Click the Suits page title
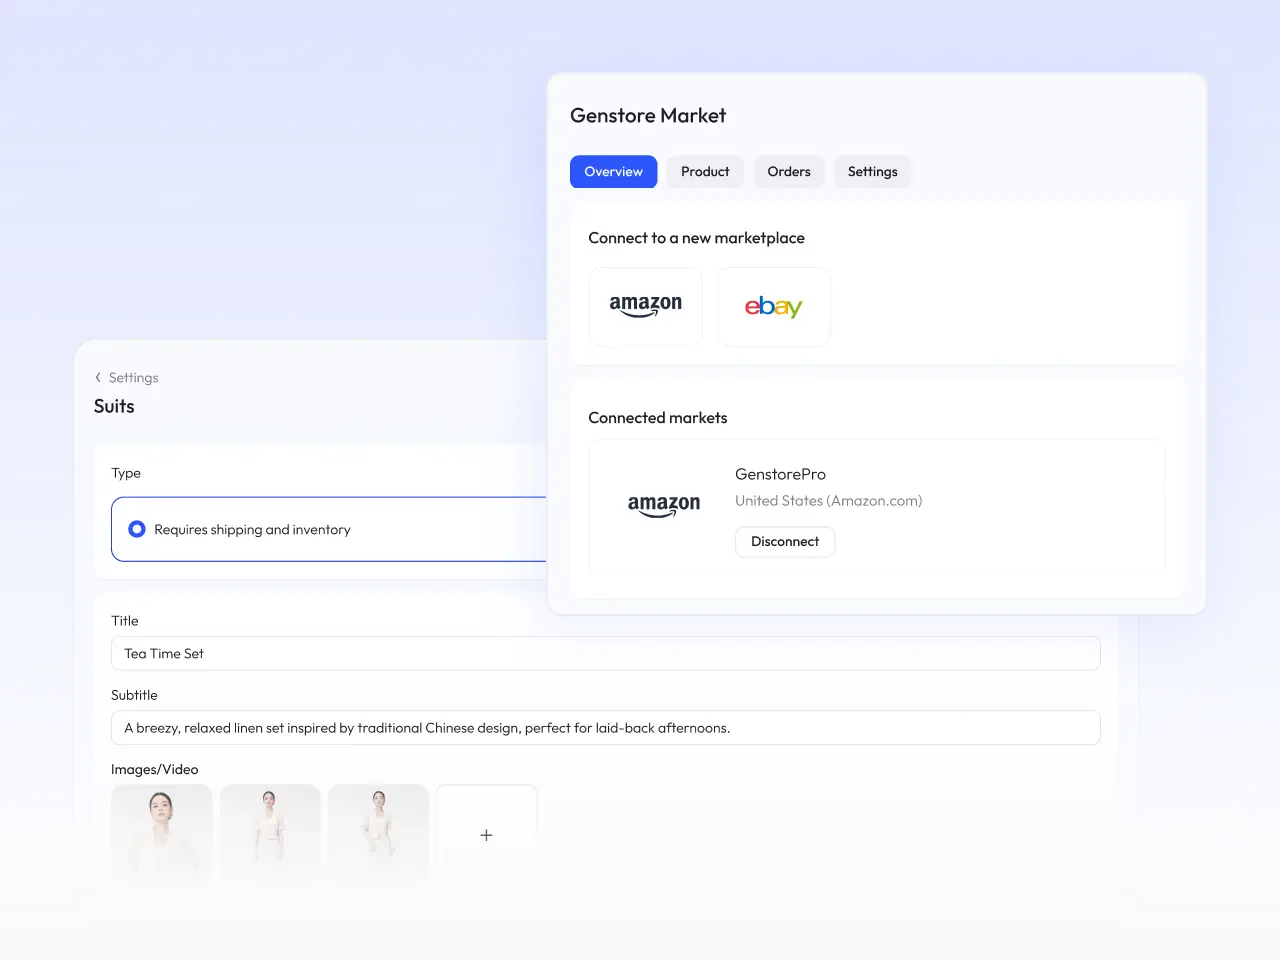The image size is (1280, 960). [114, 406]
